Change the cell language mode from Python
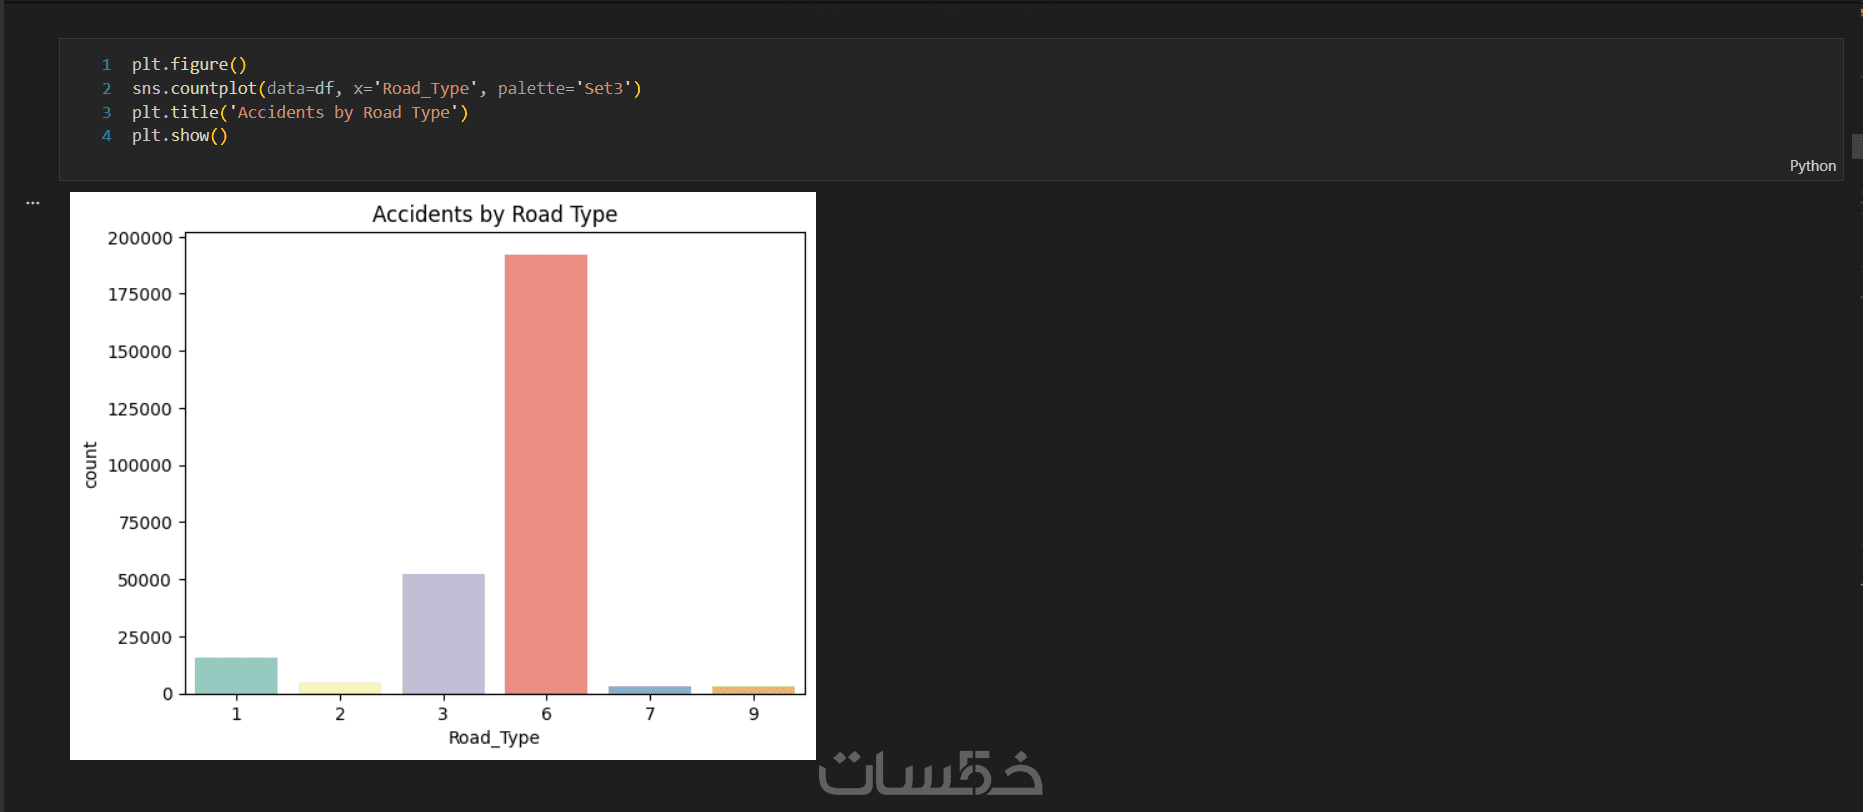The height and width of the screenshot is (812, 1863). point(1812,166)
